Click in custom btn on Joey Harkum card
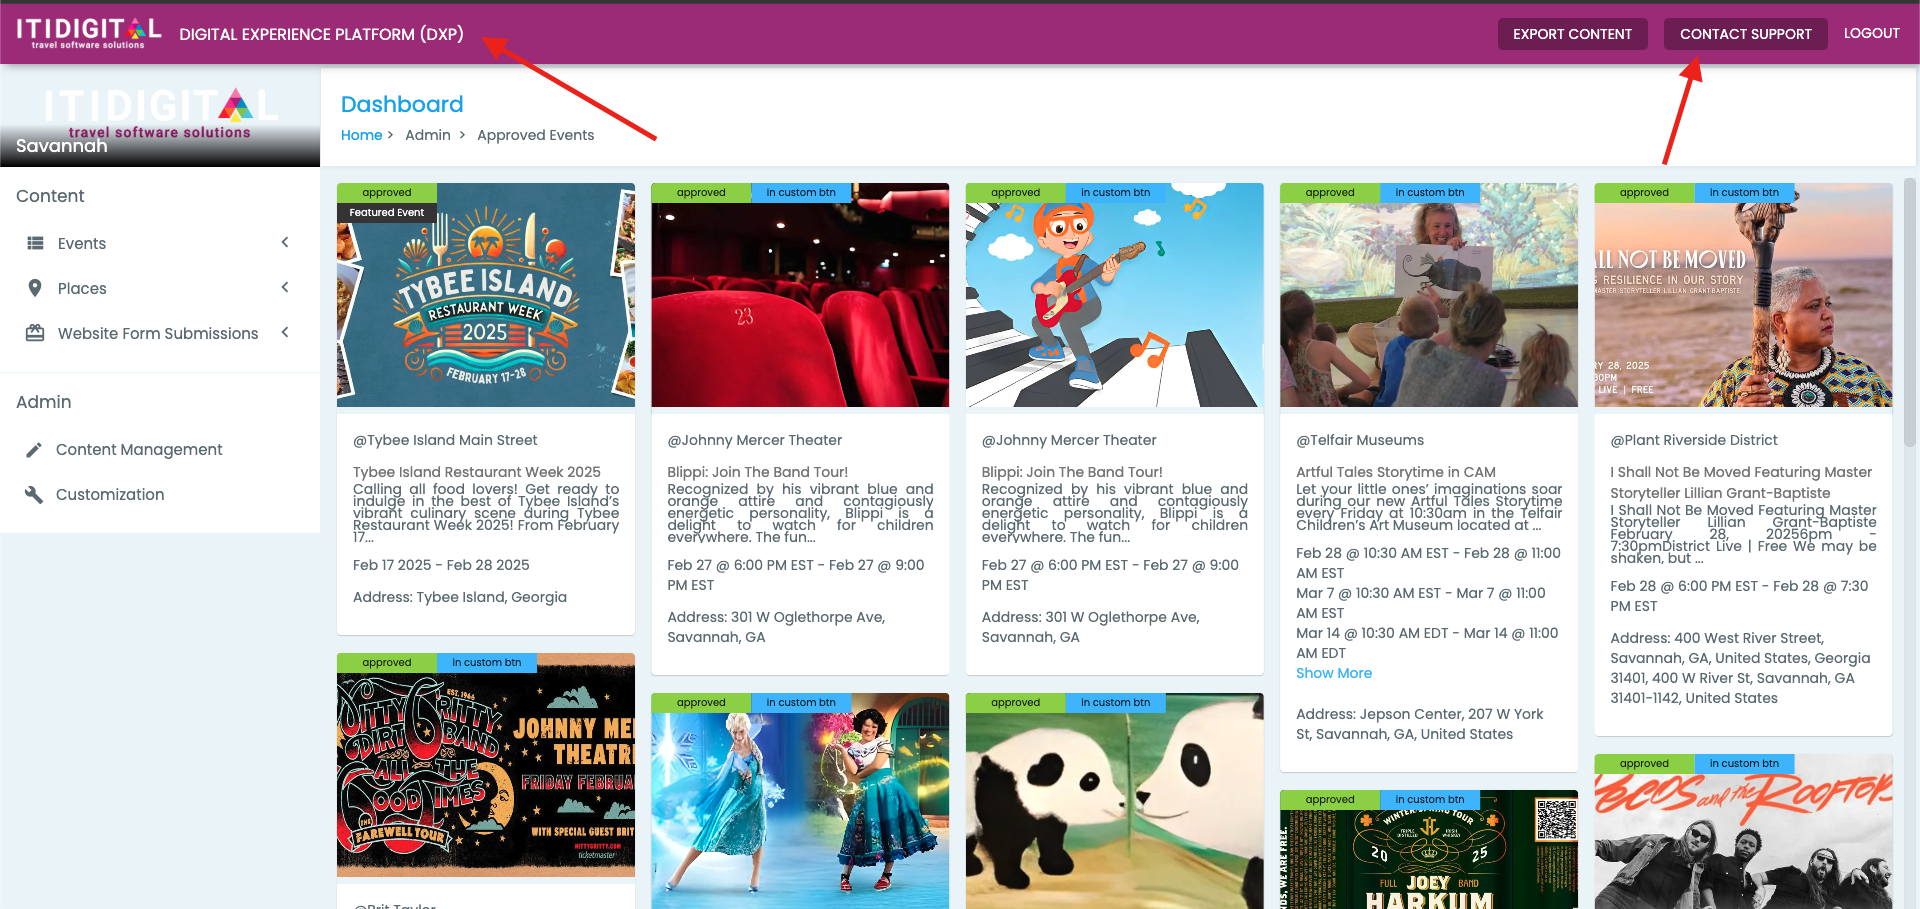The height and width of the screenshot is (909, 1920). tap(1429, 800)
